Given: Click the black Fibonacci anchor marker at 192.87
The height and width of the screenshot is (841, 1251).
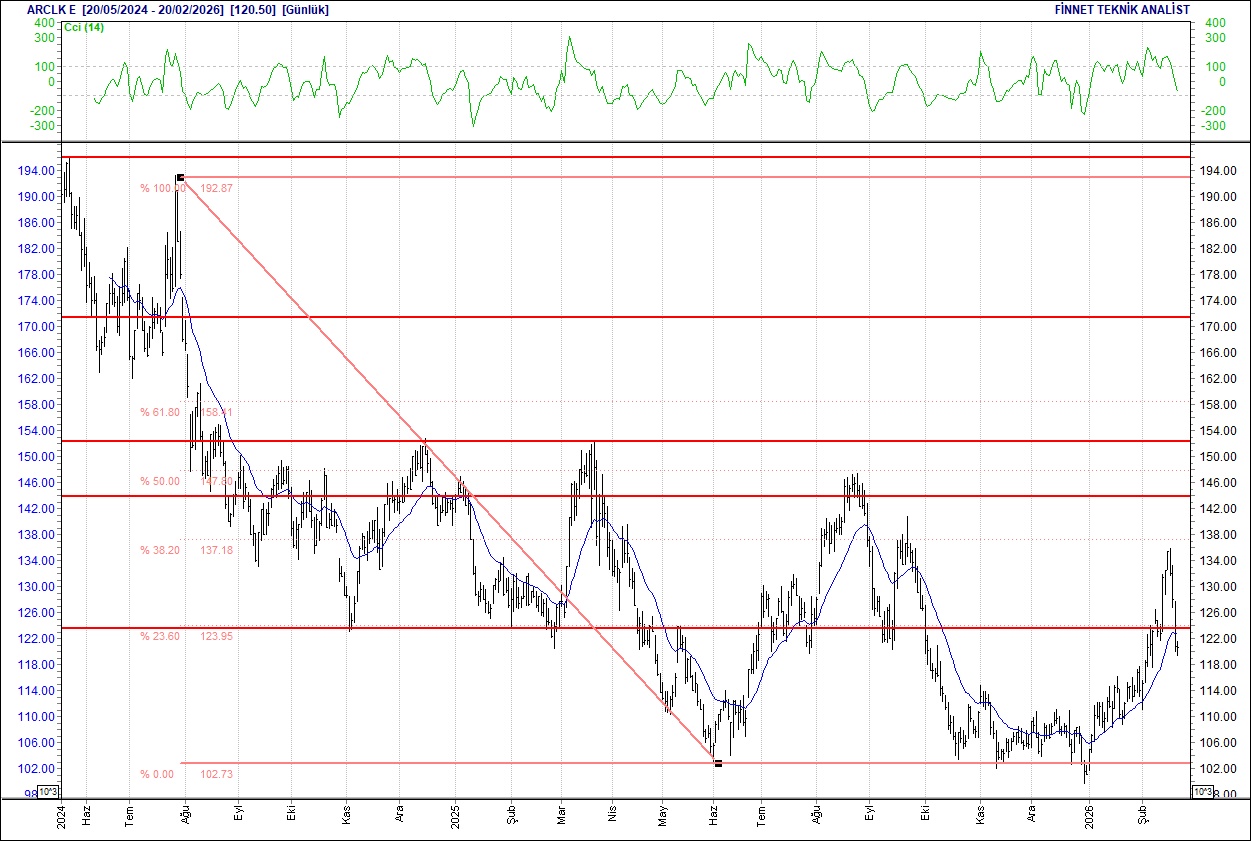Looking at the screenshot, I should (180, 176).
